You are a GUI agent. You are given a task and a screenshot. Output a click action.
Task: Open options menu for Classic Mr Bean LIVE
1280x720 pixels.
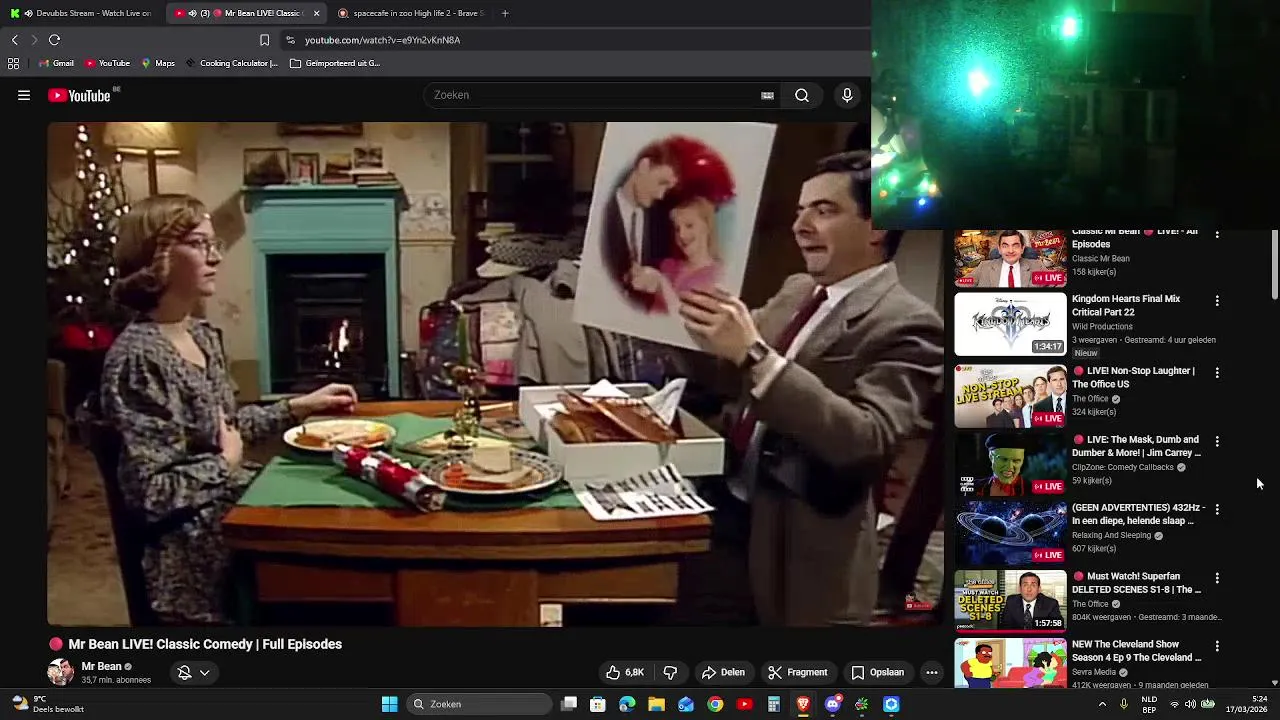1217,235
